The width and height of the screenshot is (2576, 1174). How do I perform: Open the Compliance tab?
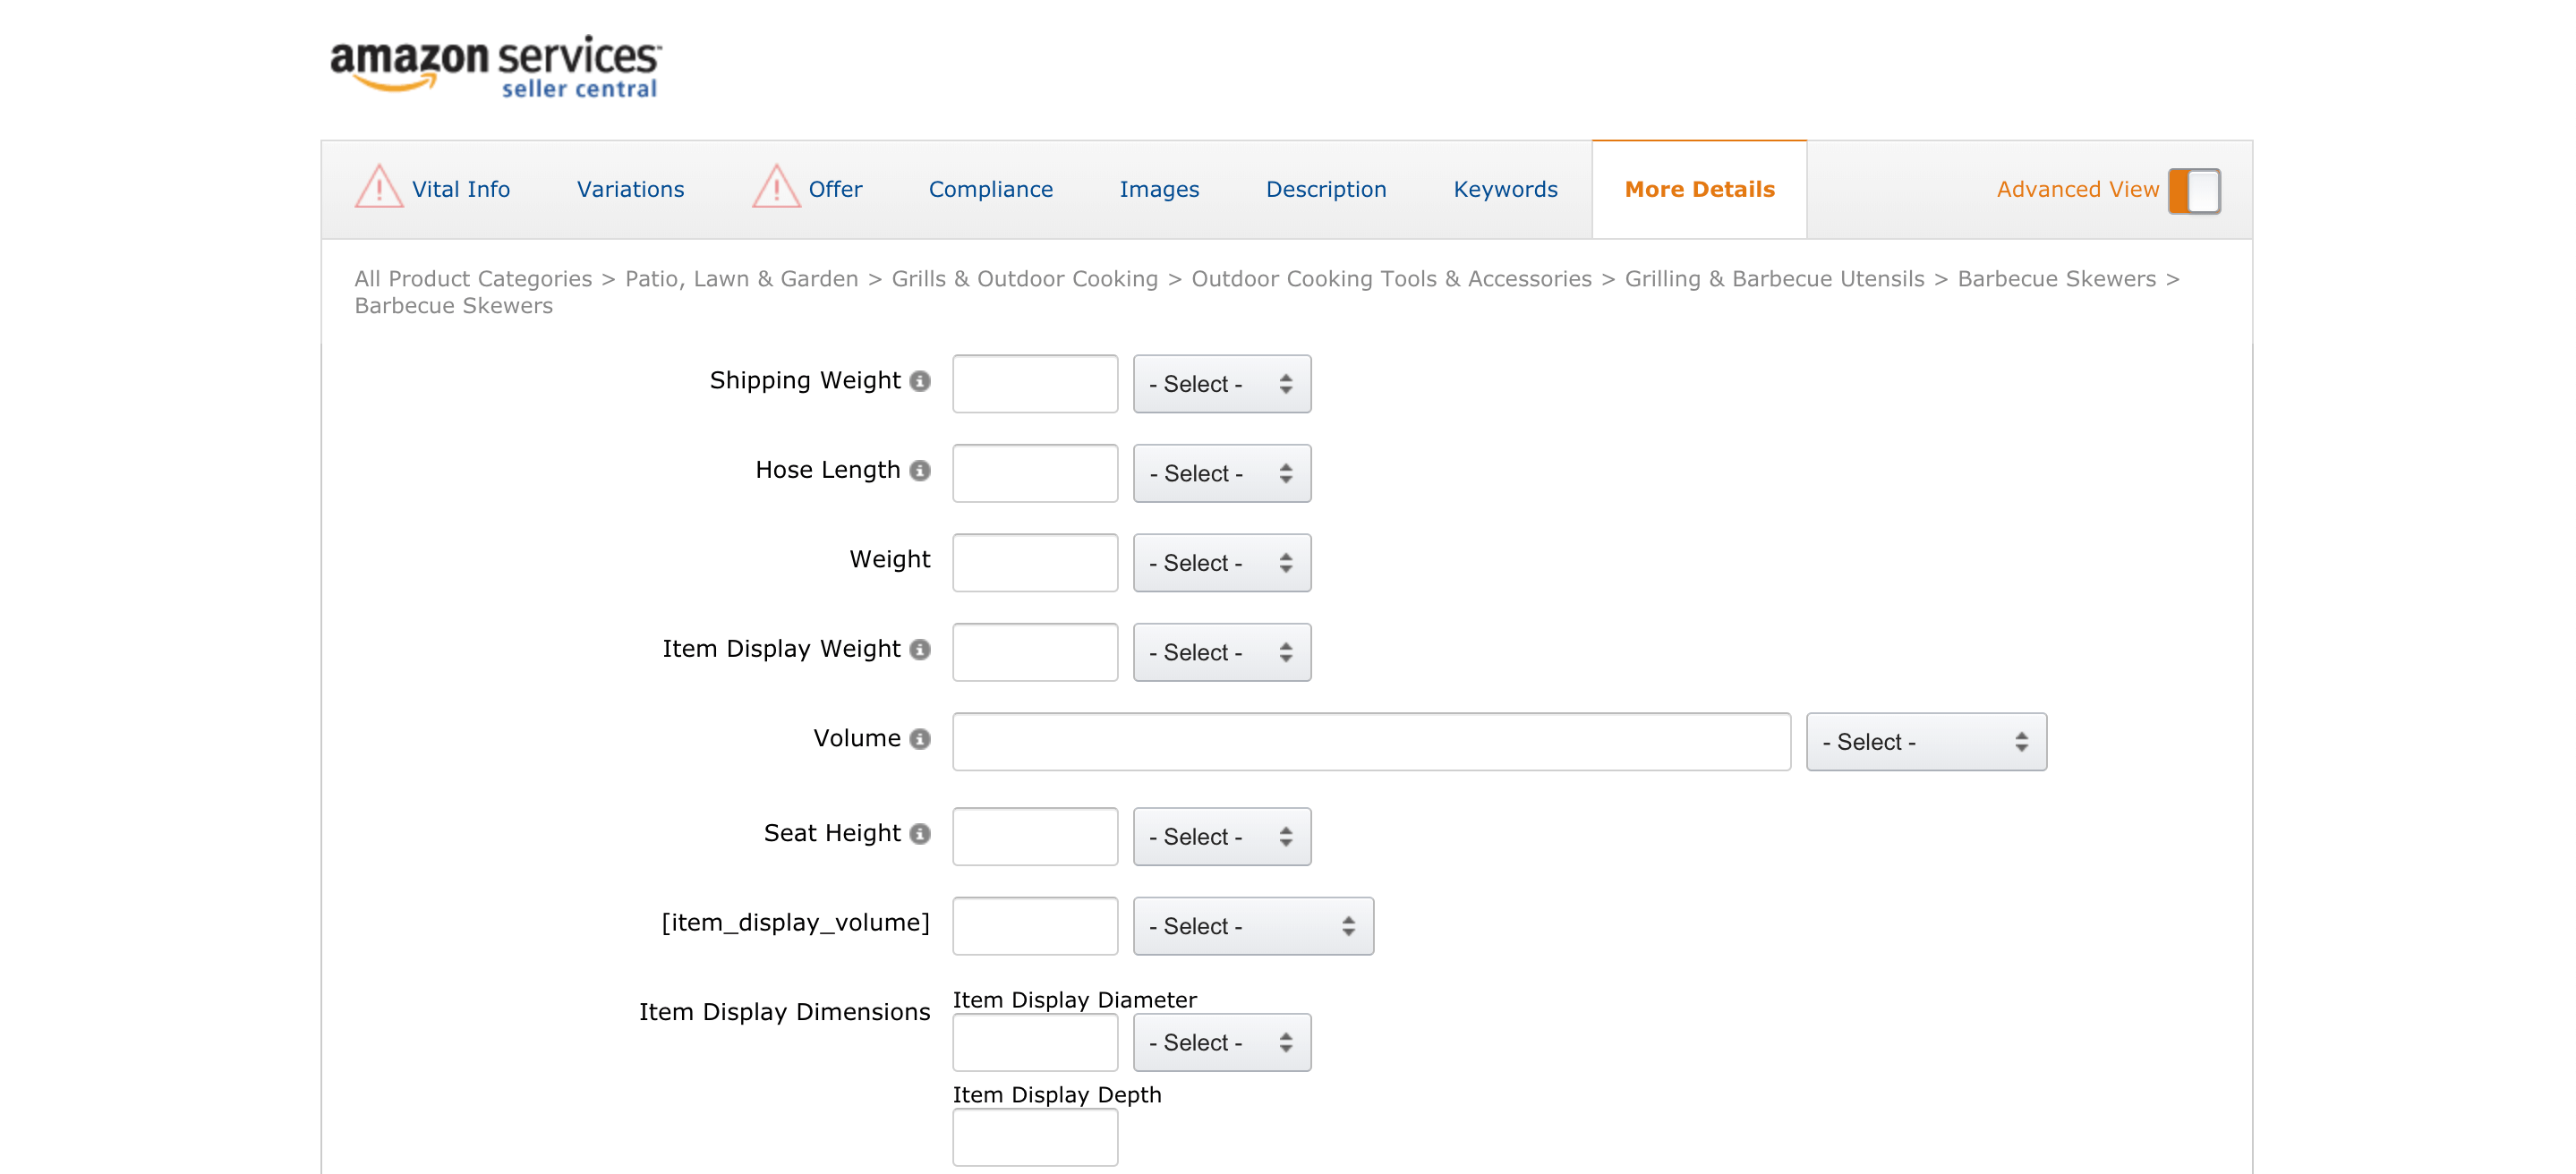tap(990, 189)
